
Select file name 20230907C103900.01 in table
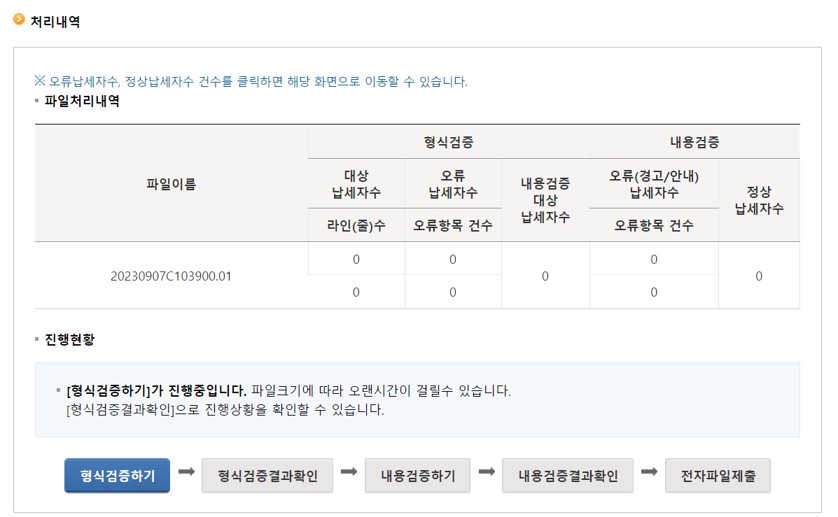pos(171,276)
